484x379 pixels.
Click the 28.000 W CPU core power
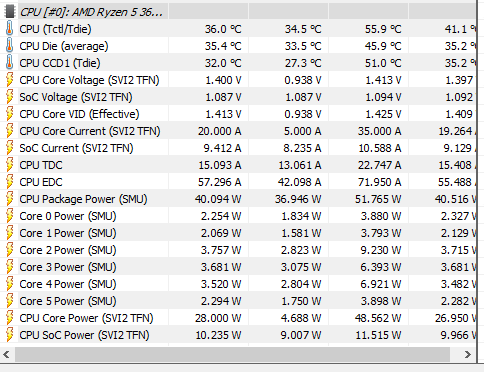218,318
